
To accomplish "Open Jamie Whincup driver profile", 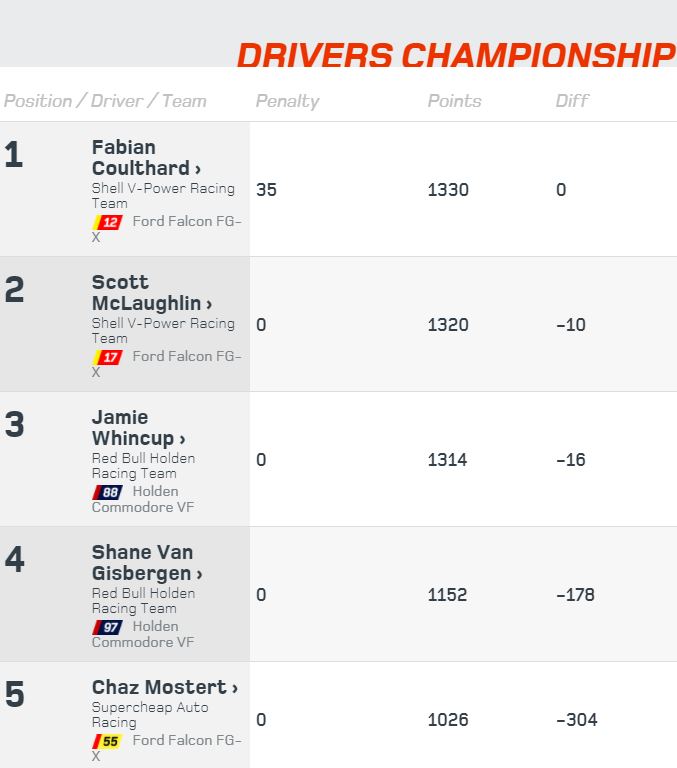I will click(138, 428).
